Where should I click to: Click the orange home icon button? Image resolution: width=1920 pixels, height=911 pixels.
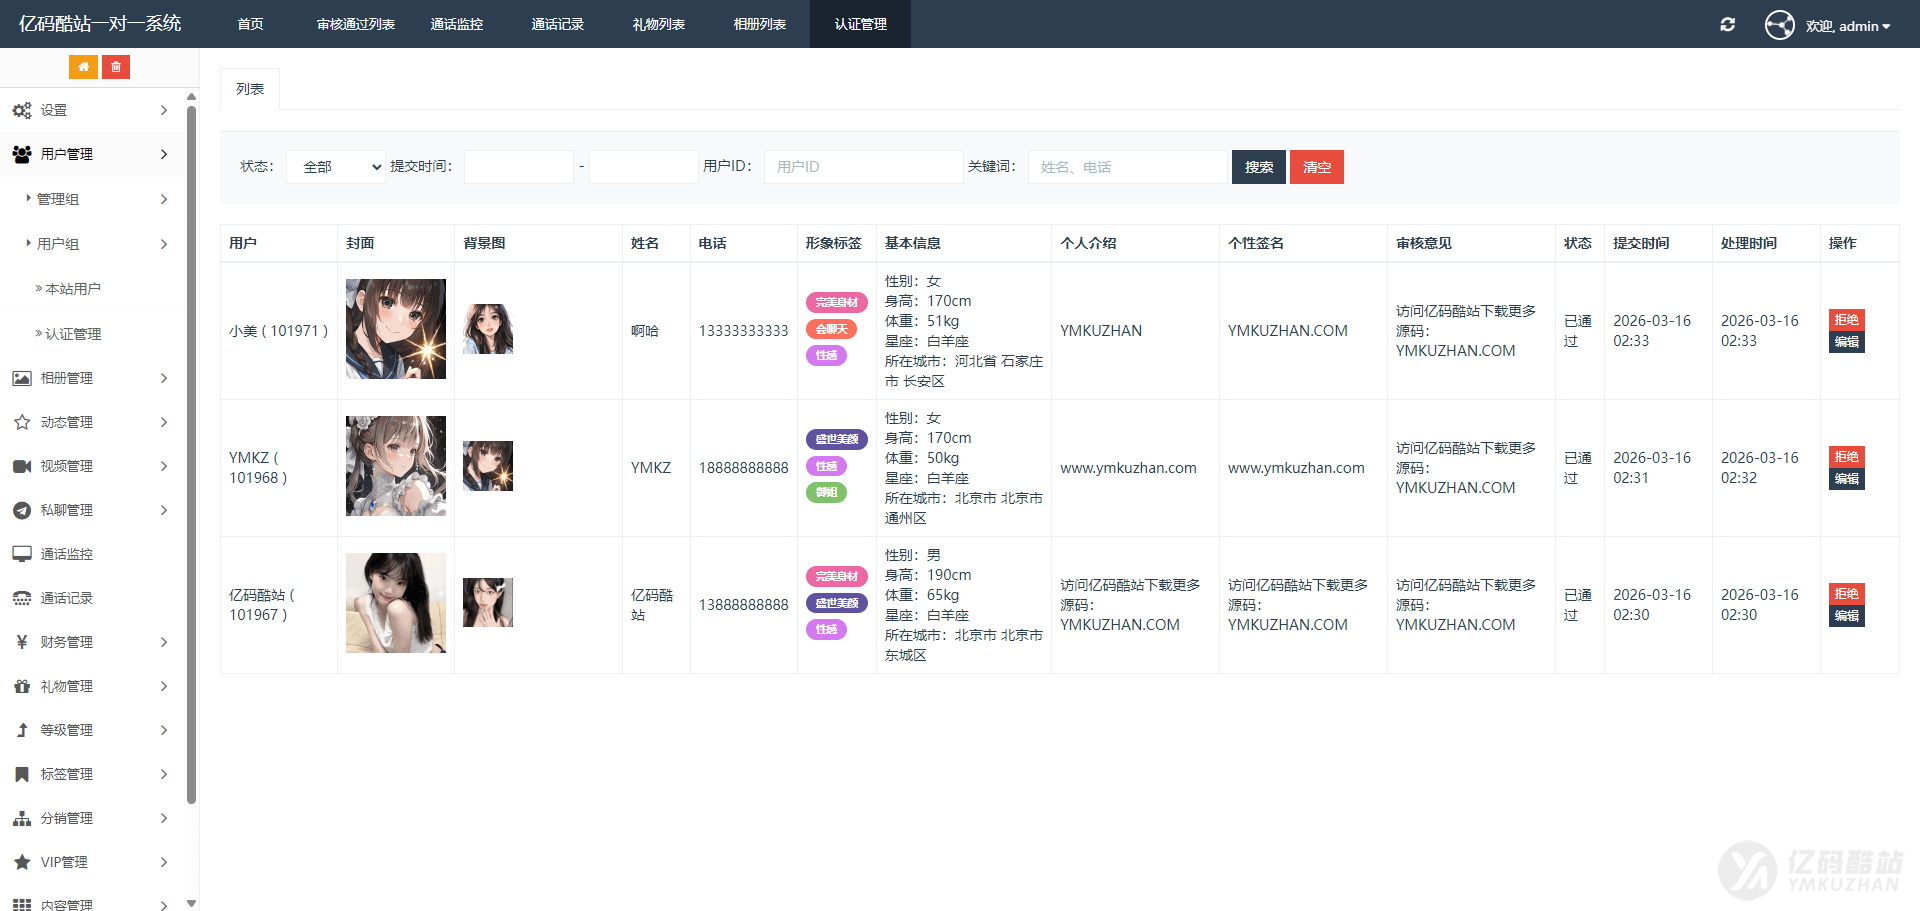click(83, 67)
